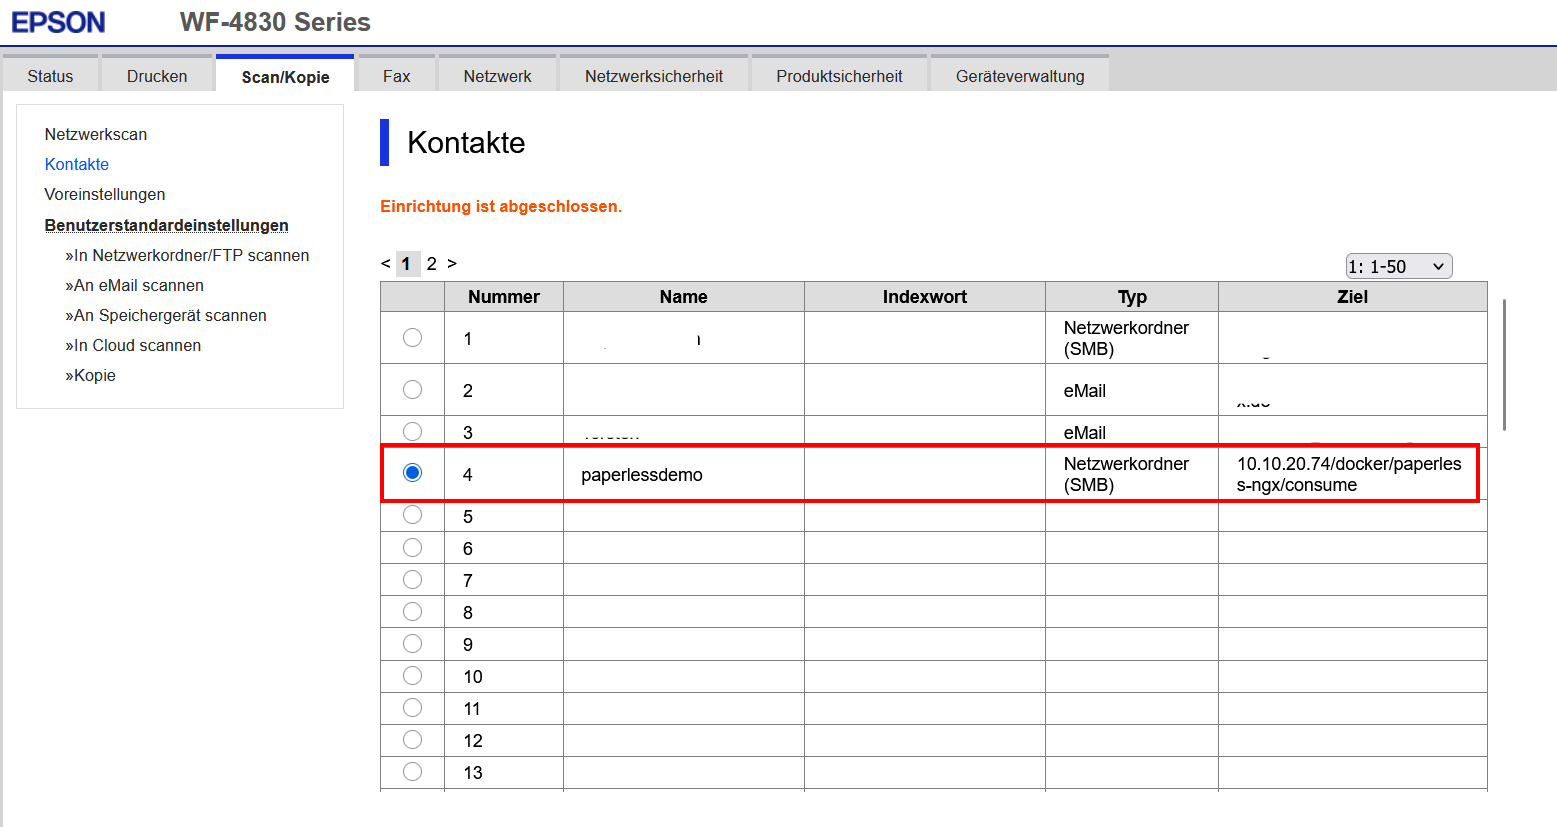Select radio button for row 10

point(412,676)
